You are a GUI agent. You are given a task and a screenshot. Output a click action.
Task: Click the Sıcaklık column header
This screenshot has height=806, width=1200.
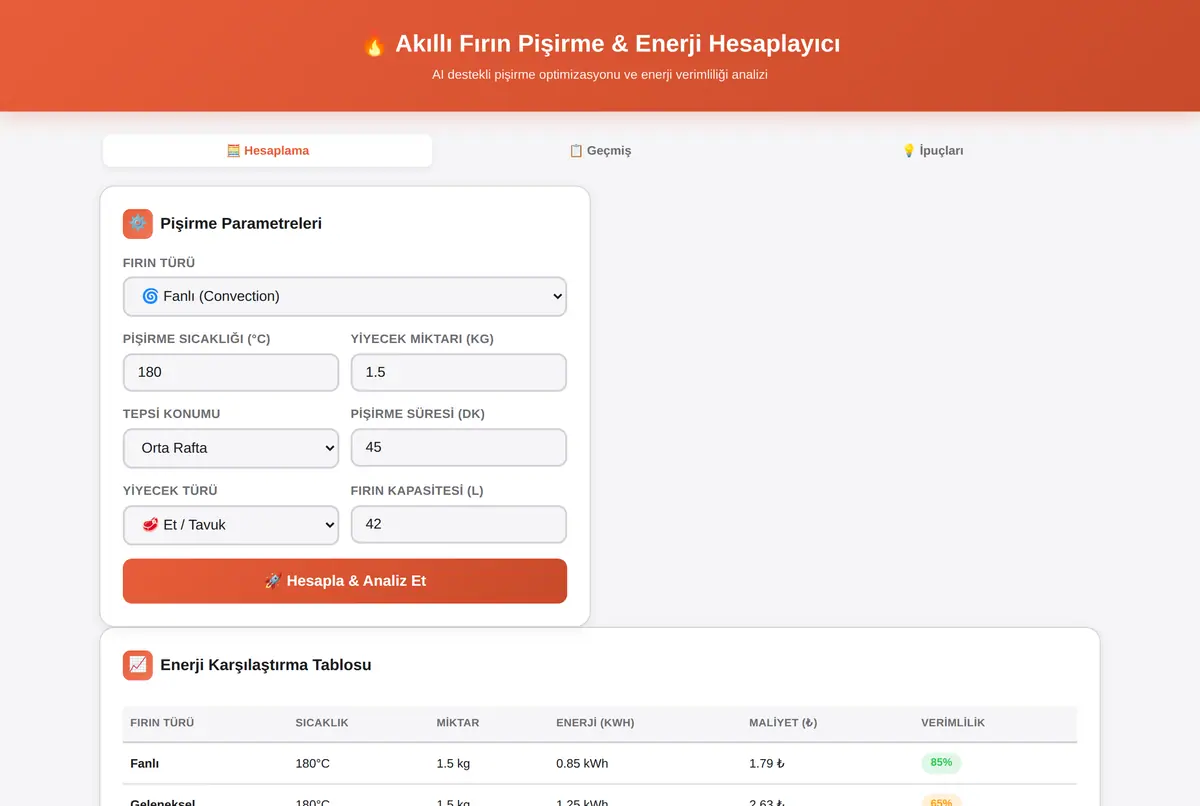pos(322,723)
